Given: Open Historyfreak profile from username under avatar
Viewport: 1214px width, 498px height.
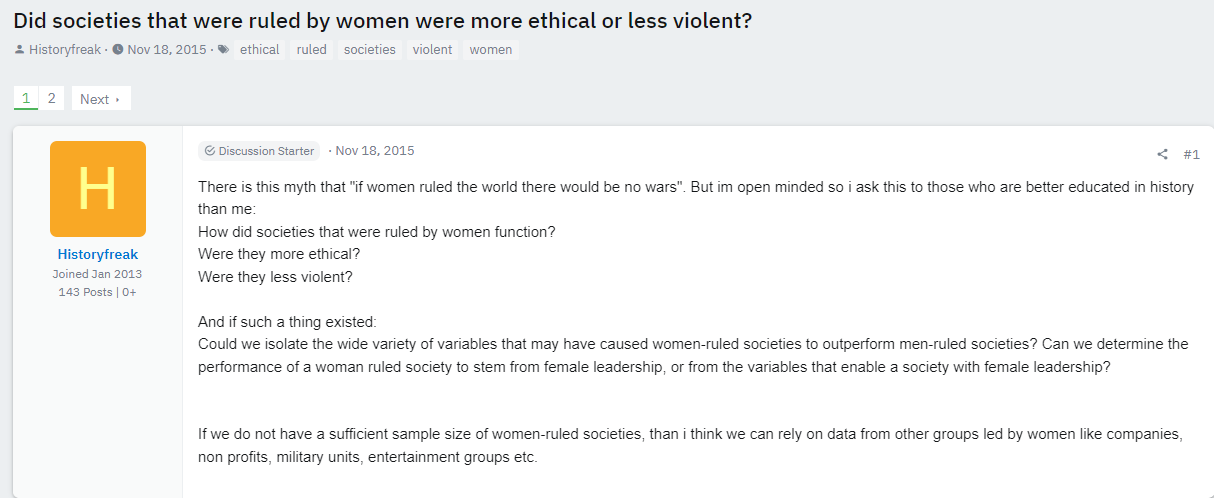Looking at the screenshot, I should [98, 254].
